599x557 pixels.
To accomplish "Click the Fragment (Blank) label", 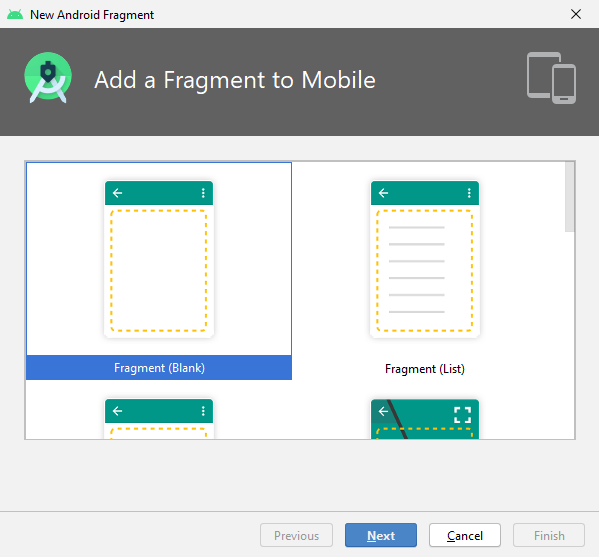I will (x=159, y=368).
